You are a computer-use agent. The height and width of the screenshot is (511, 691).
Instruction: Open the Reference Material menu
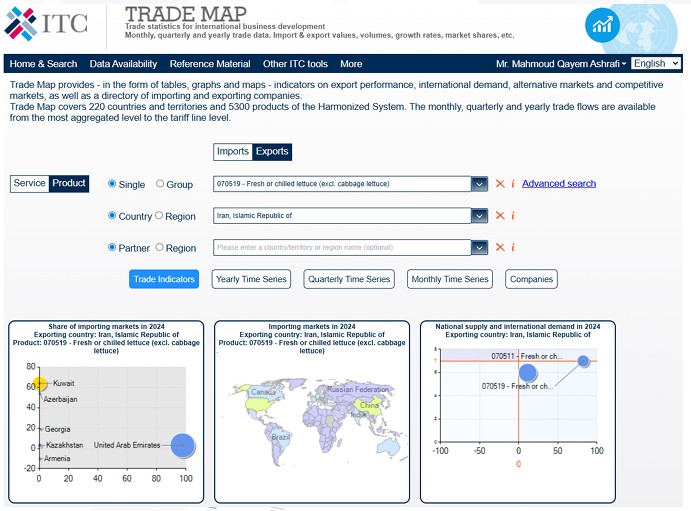click(210, 64)
